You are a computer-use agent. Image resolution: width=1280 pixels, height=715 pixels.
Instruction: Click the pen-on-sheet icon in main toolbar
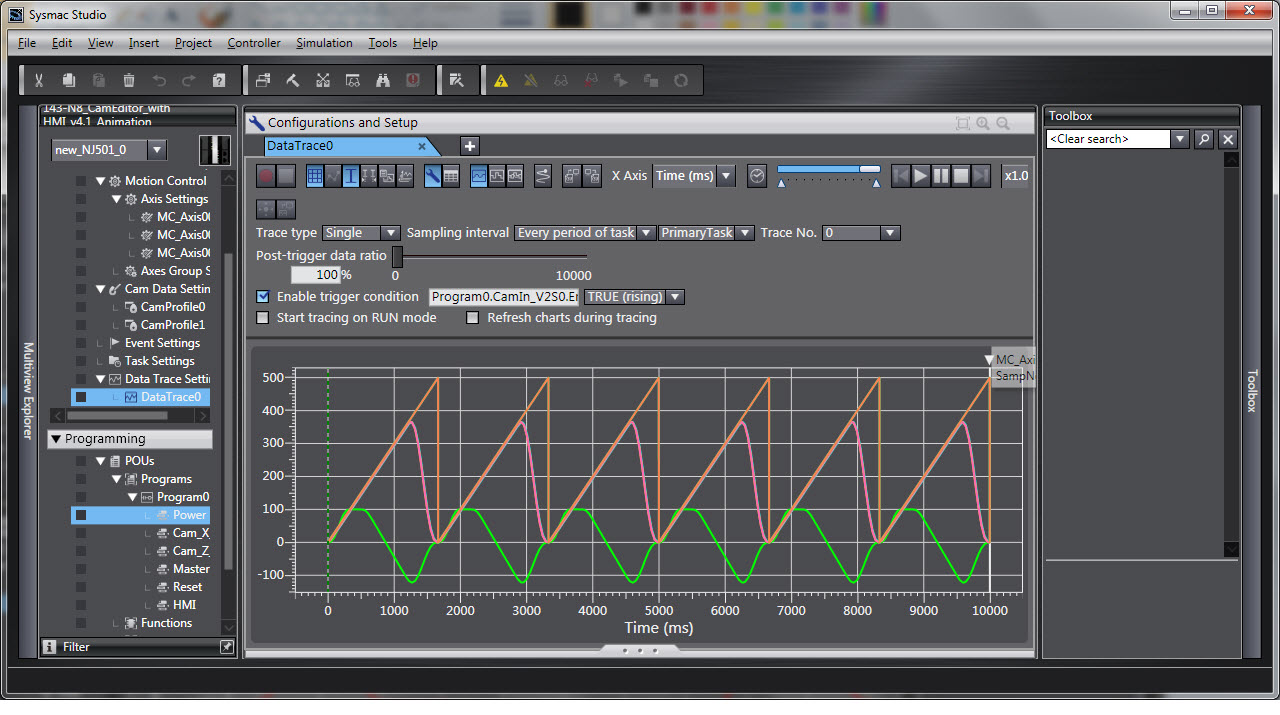pos(457,81)
